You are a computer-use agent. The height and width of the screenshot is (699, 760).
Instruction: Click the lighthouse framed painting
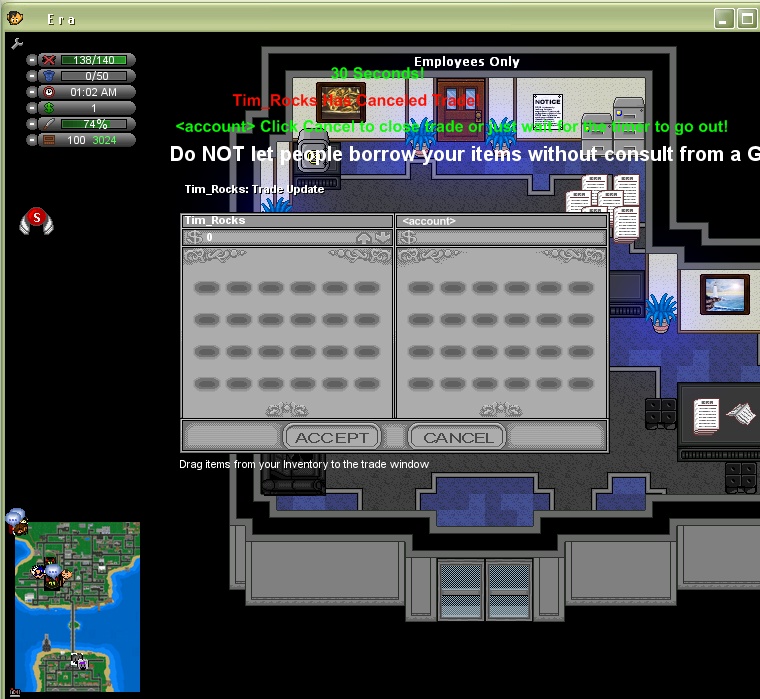click(x=725, y=294)
